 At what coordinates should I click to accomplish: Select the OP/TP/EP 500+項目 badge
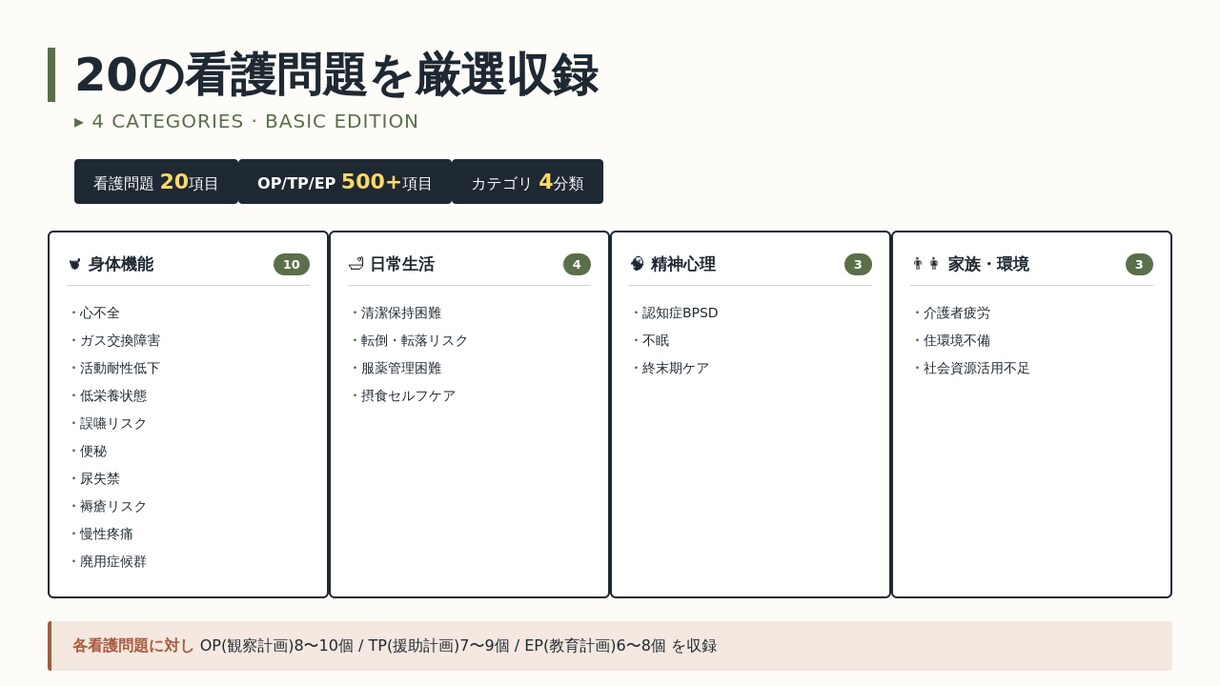pyautogui.click(x=345, y=182)
